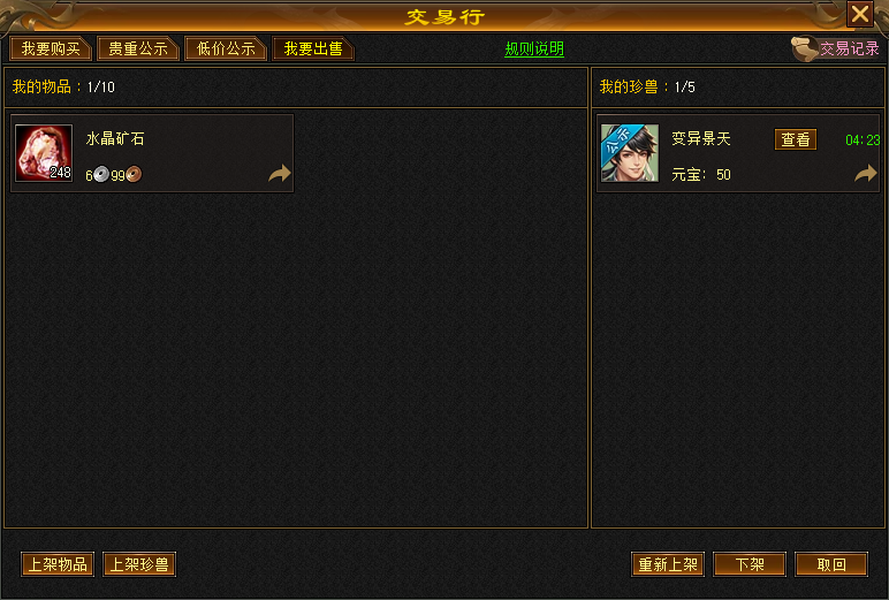Open the 交易记录 scroll icon
Screen dimensions: 889x600
click(x=805, y=49)
